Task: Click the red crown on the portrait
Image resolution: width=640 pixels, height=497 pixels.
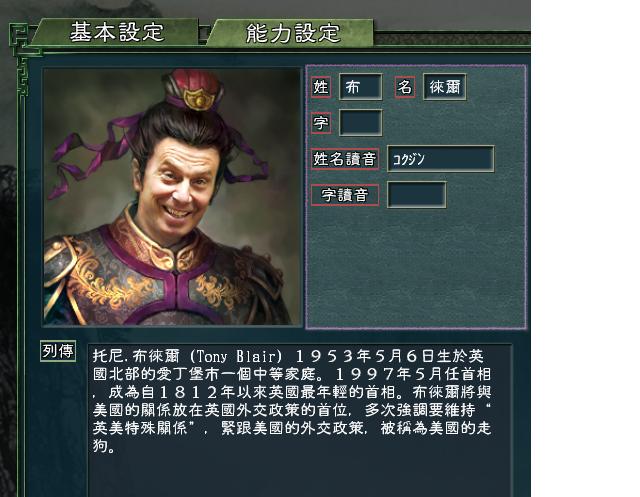Action: (x=194, y=88)
